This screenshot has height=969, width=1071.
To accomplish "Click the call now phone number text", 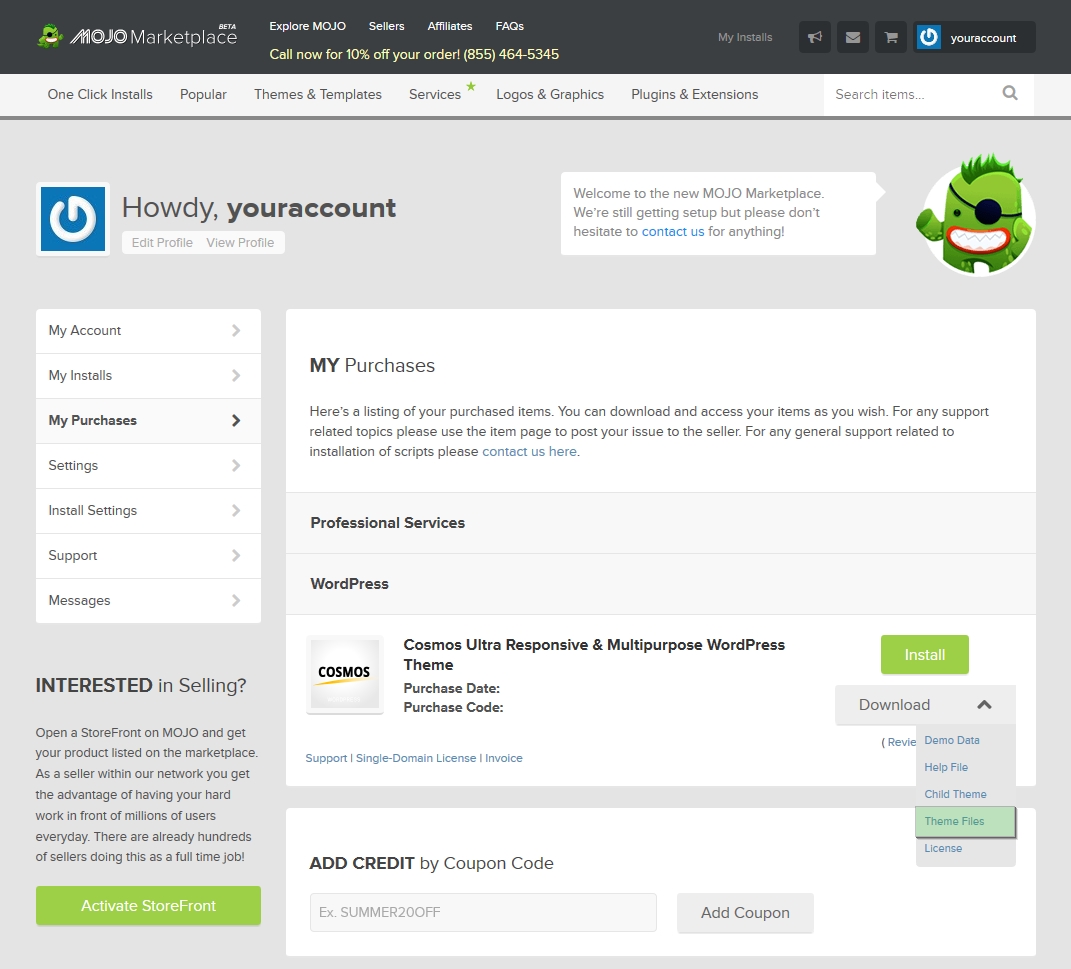I will (414, 54).
